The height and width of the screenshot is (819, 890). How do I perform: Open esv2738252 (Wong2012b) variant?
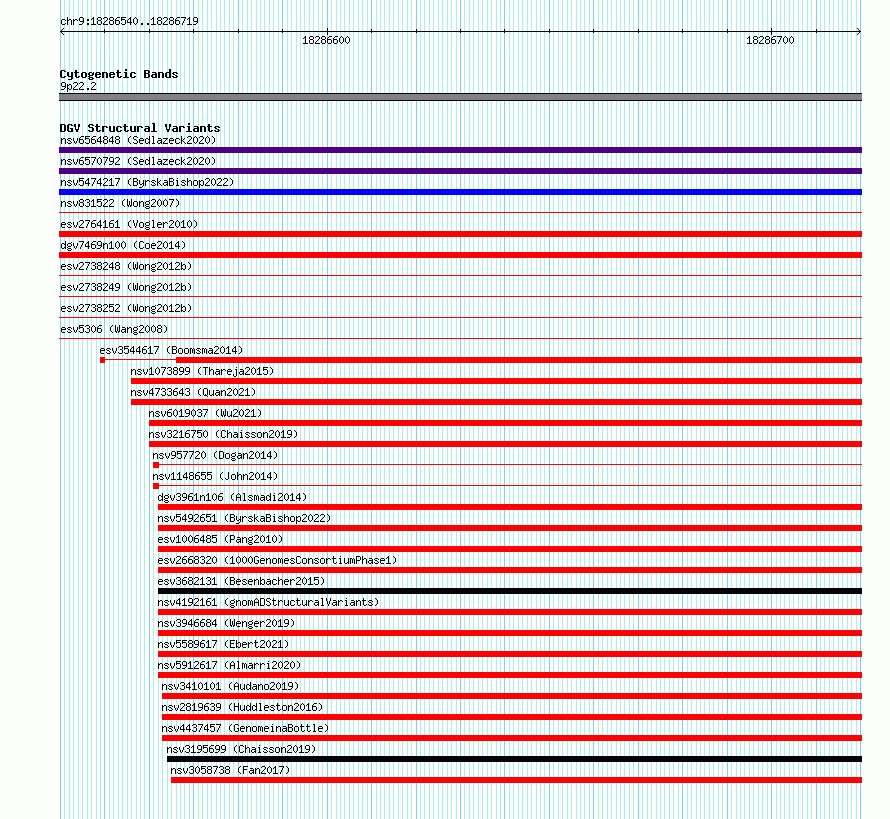126,308
